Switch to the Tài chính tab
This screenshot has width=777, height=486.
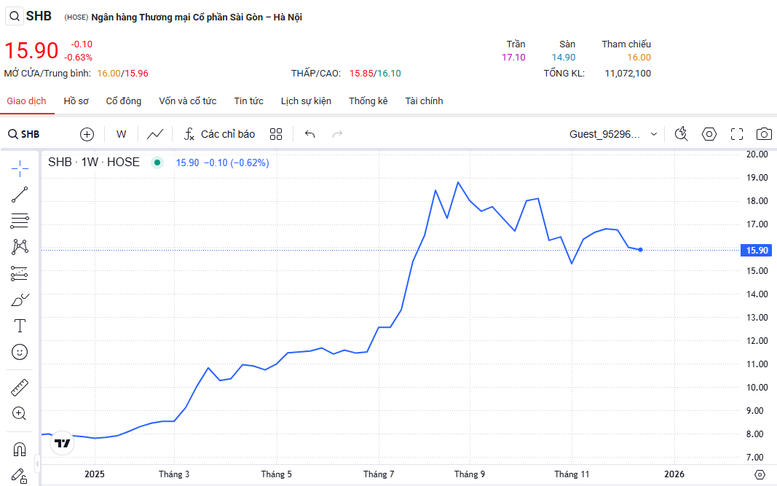(424, 101)
